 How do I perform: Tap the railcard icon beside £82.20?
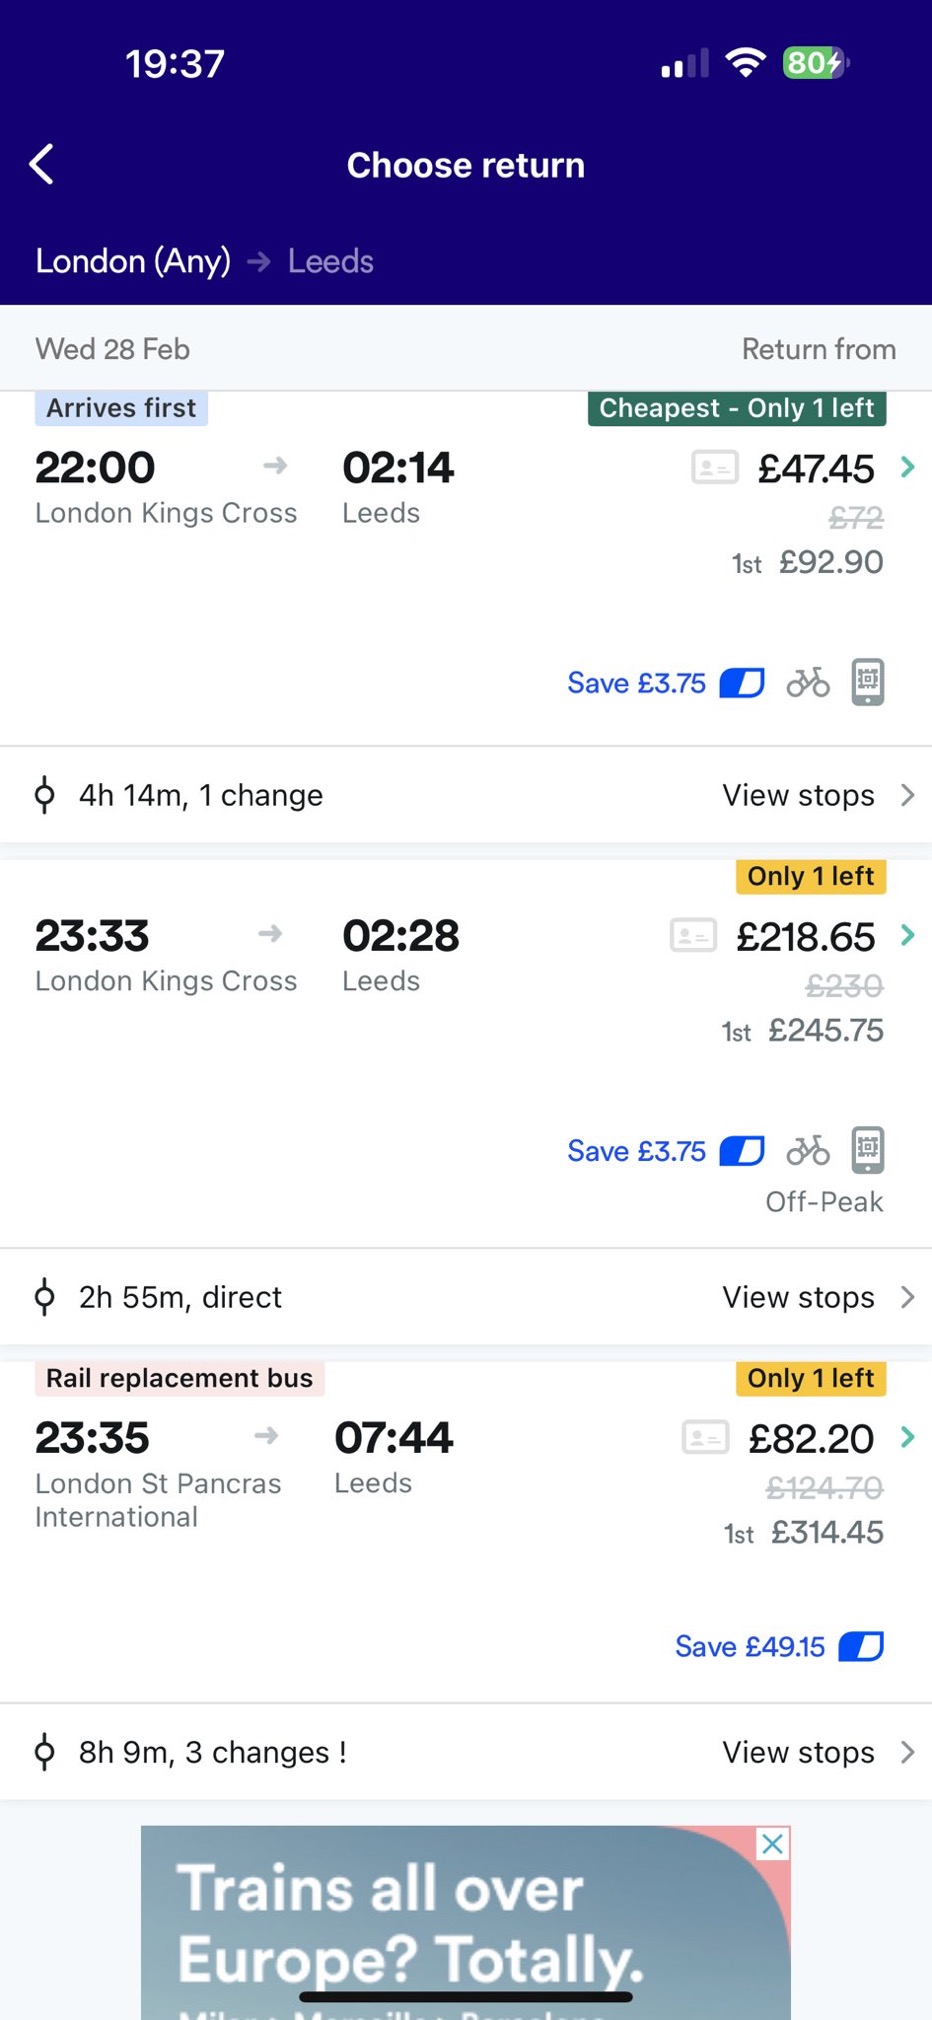coord(705,1438)
